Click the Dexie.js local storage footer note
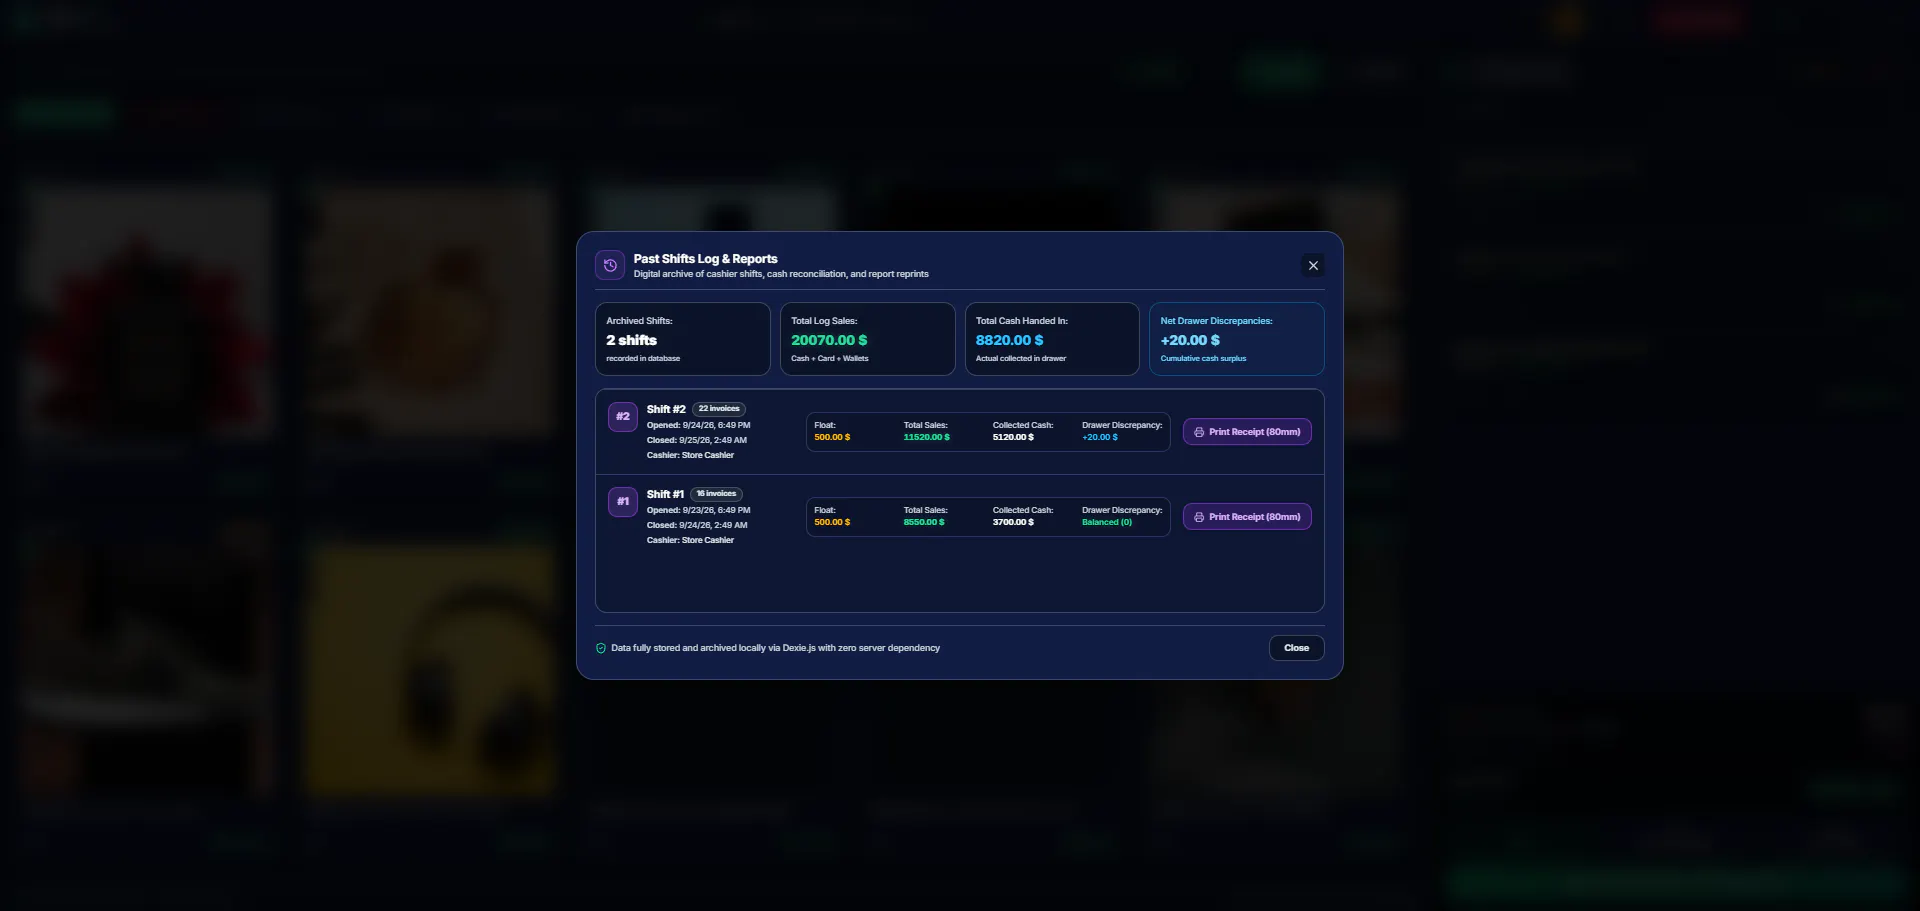The height and width of the screenshot is (911, 1920). pyautogui.click(x=775, y=648)
